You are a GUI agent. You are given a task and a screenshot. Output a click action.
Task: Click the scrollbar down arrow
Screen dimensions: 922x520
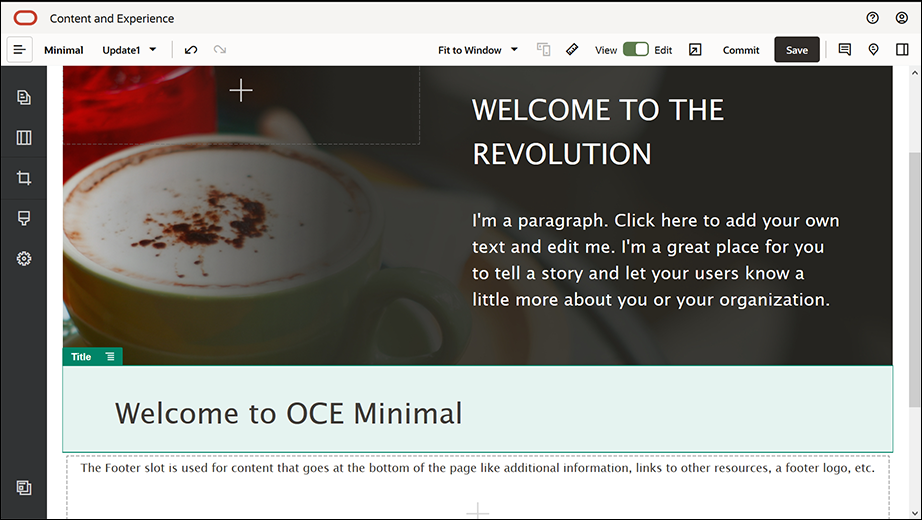click(x=914, y=513)
